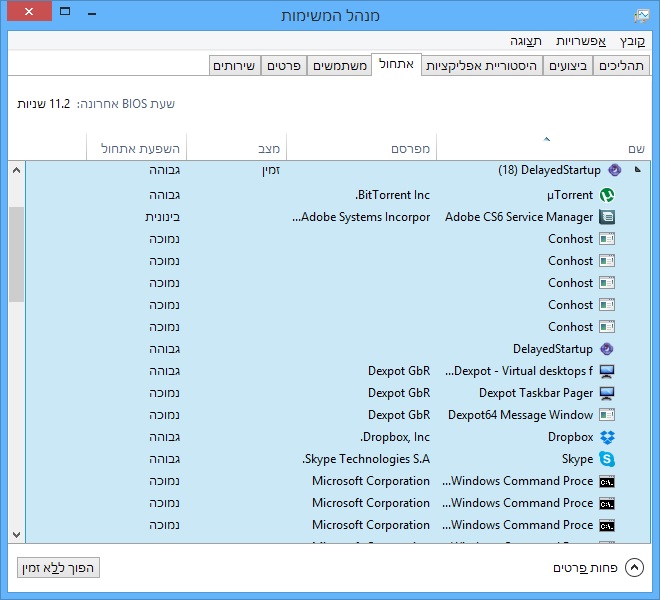
Task: Open the שירותים tab
Action: 234,66
